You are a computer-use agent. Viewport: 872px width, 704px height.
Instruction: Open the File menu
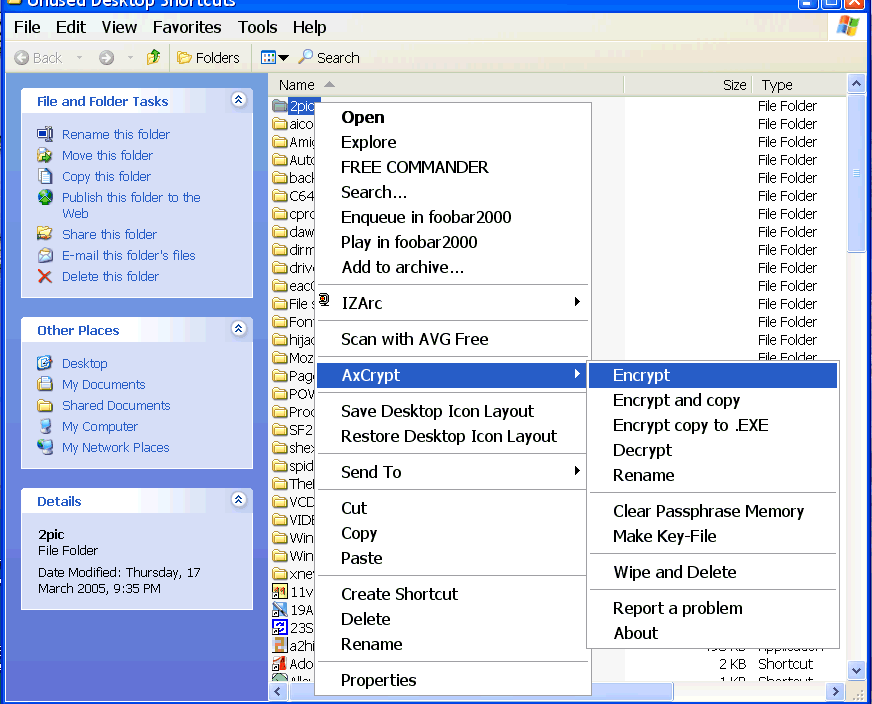(27, 27)
